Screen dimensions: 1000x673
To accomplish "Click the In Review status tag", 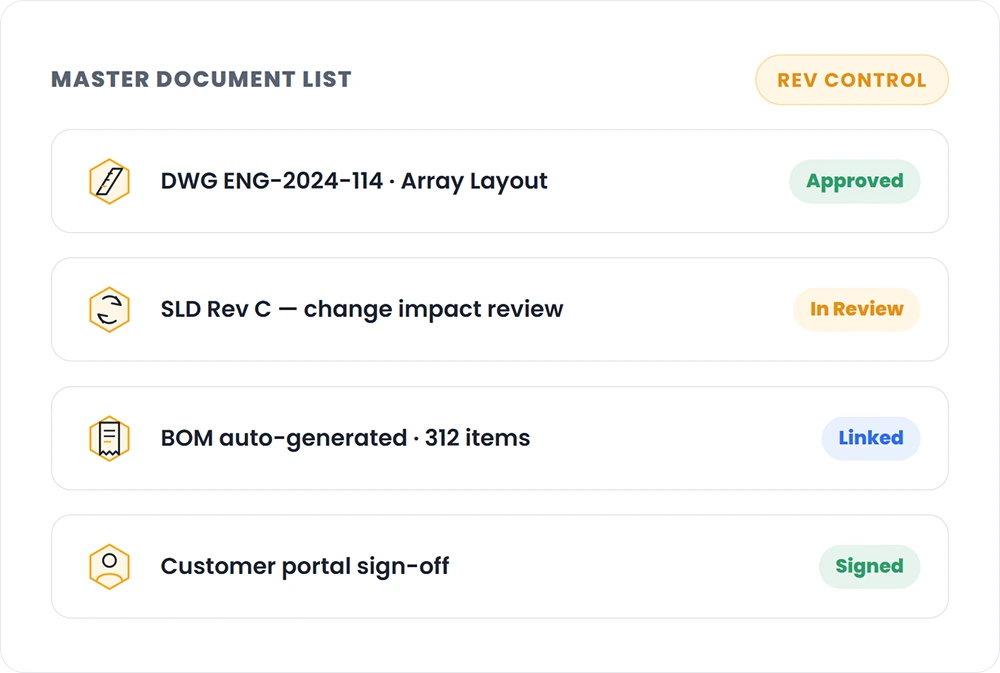I will [x=857, y=309].
